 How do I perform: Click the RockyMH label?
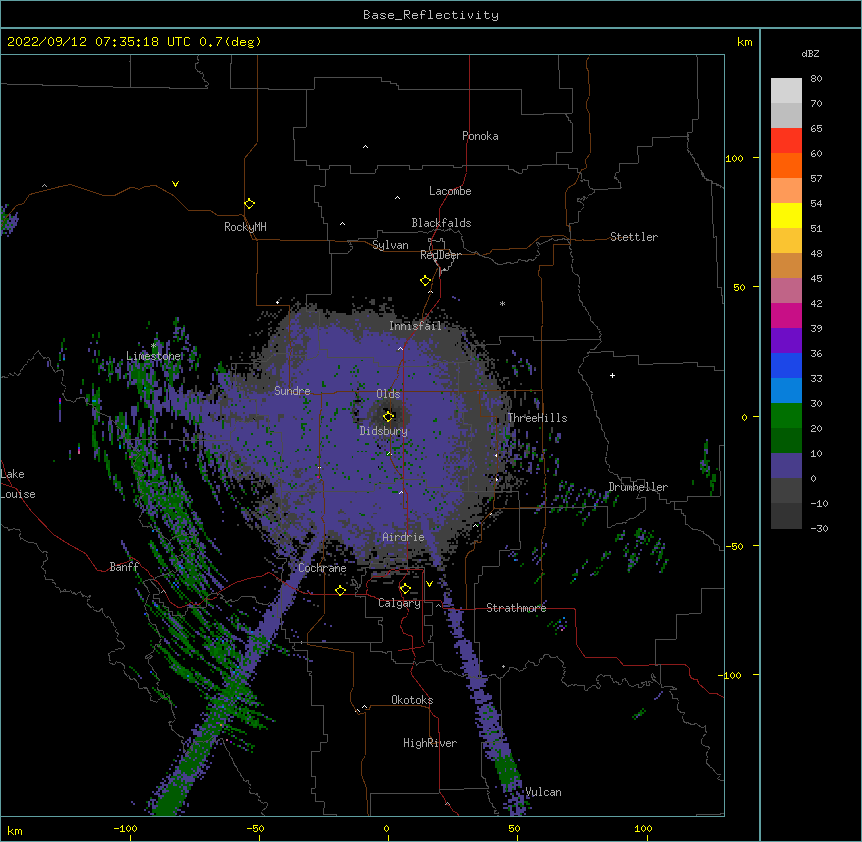pyautogui.click(x=245, y=227)
